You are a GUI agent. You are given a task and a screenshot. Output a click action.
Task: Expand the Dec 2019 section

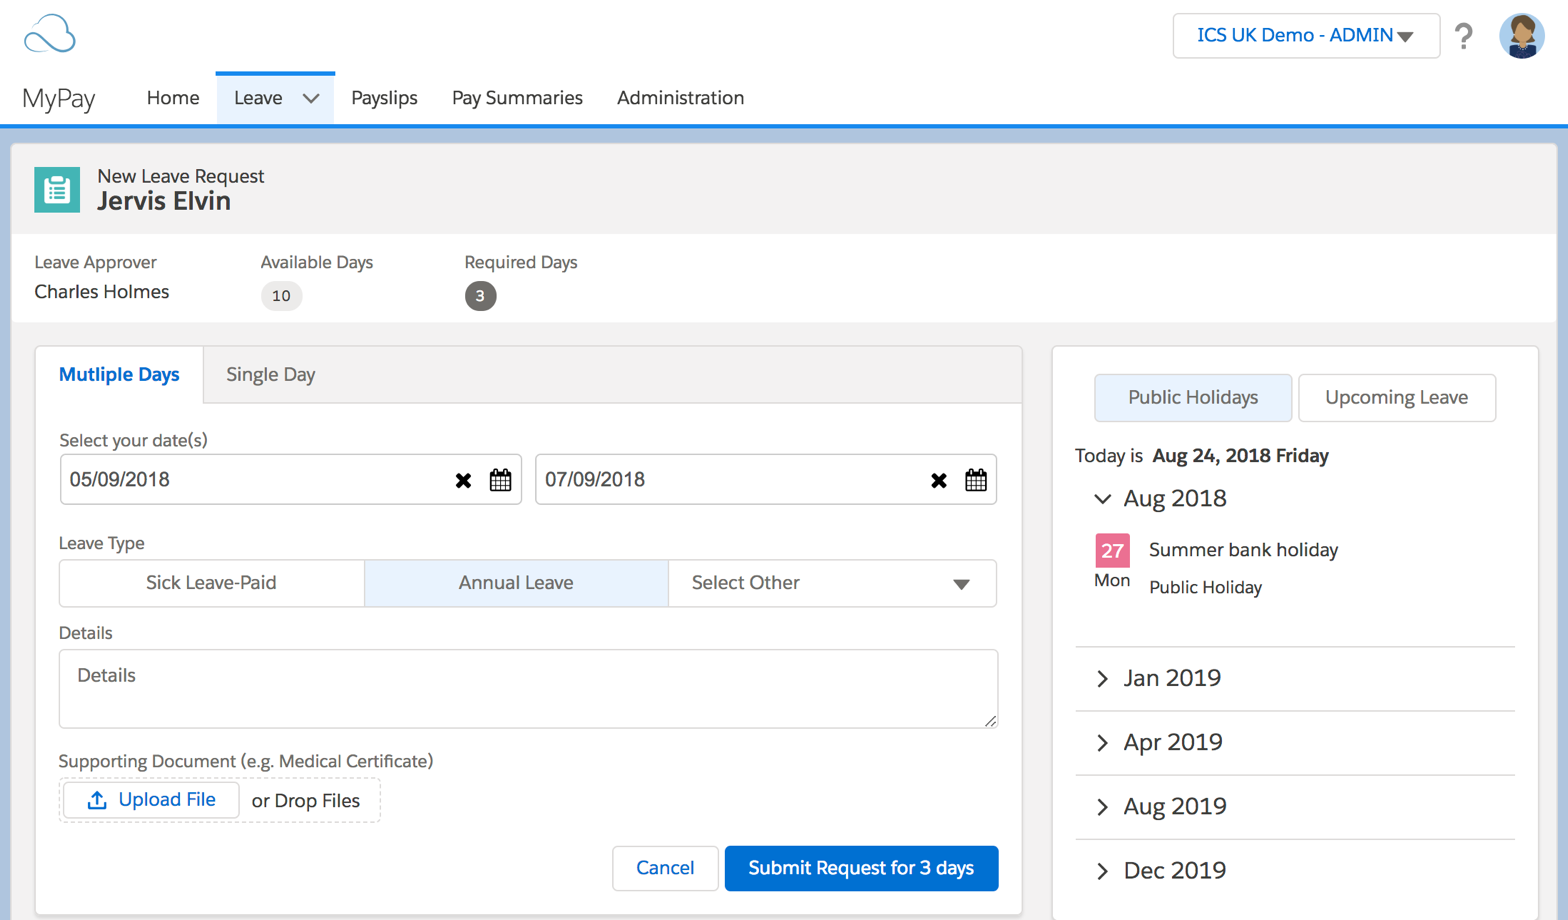click(x=1102, y=870)
